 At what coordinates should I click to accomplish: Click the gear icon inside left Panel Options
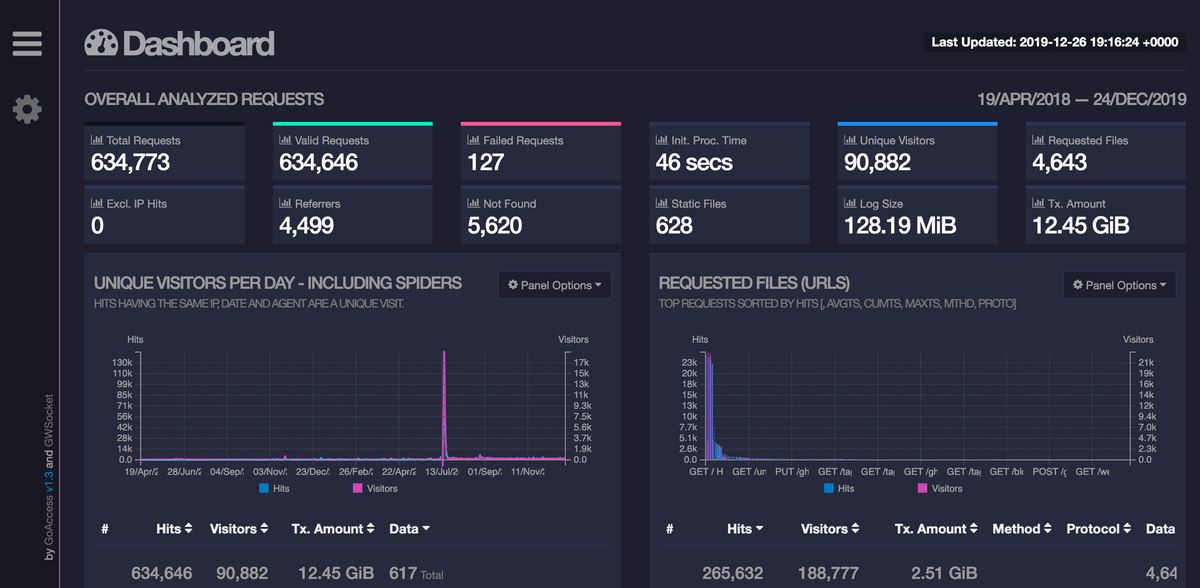coord(515,285)
